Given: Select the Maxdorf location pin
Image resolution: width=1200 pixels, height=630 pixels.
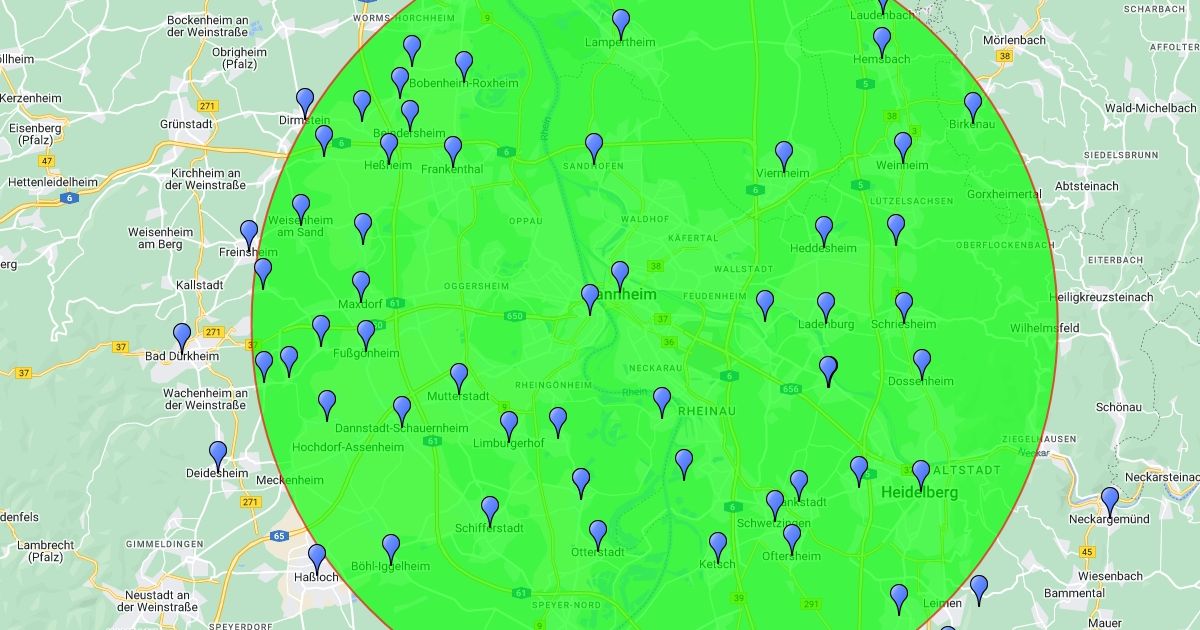Looking at the screenshot, I should (x=361, y=286).
